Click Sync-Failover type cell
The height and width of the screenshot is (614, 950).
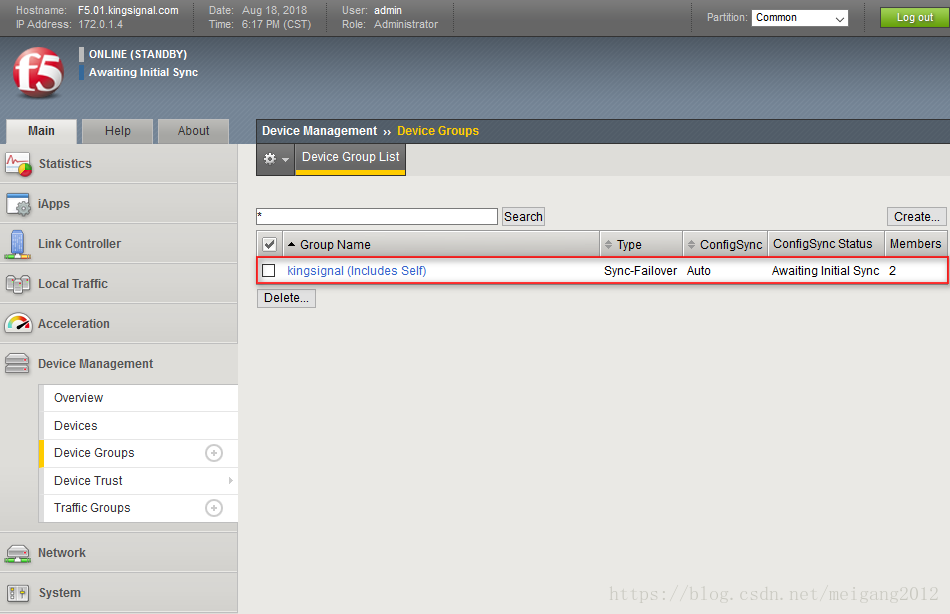(640, 271)
